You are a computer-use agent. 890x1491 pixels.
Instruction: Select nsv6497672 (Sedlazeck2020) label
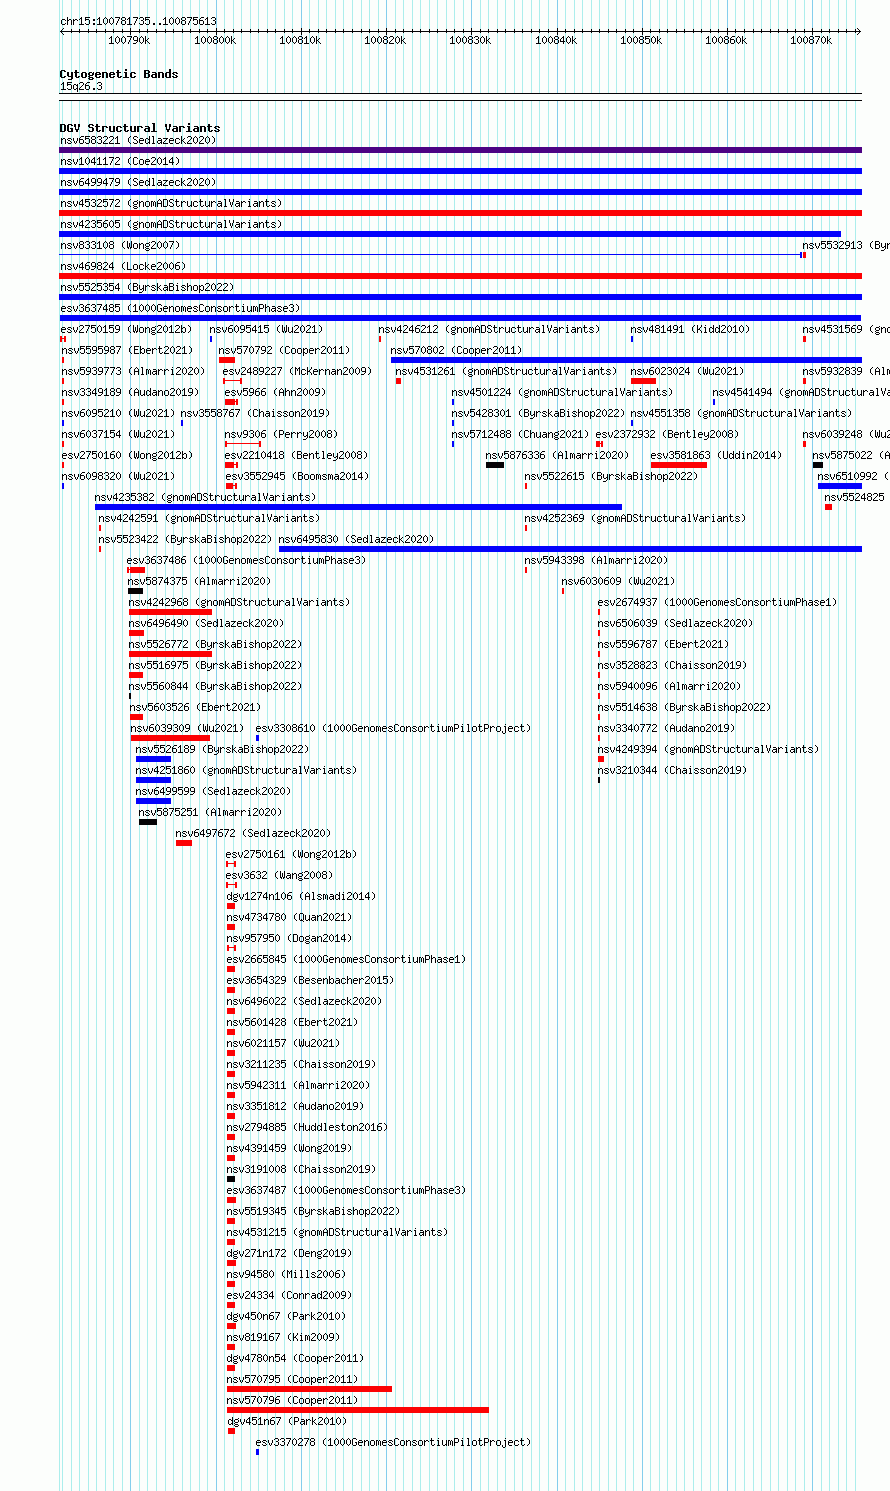tap(253, 833)
